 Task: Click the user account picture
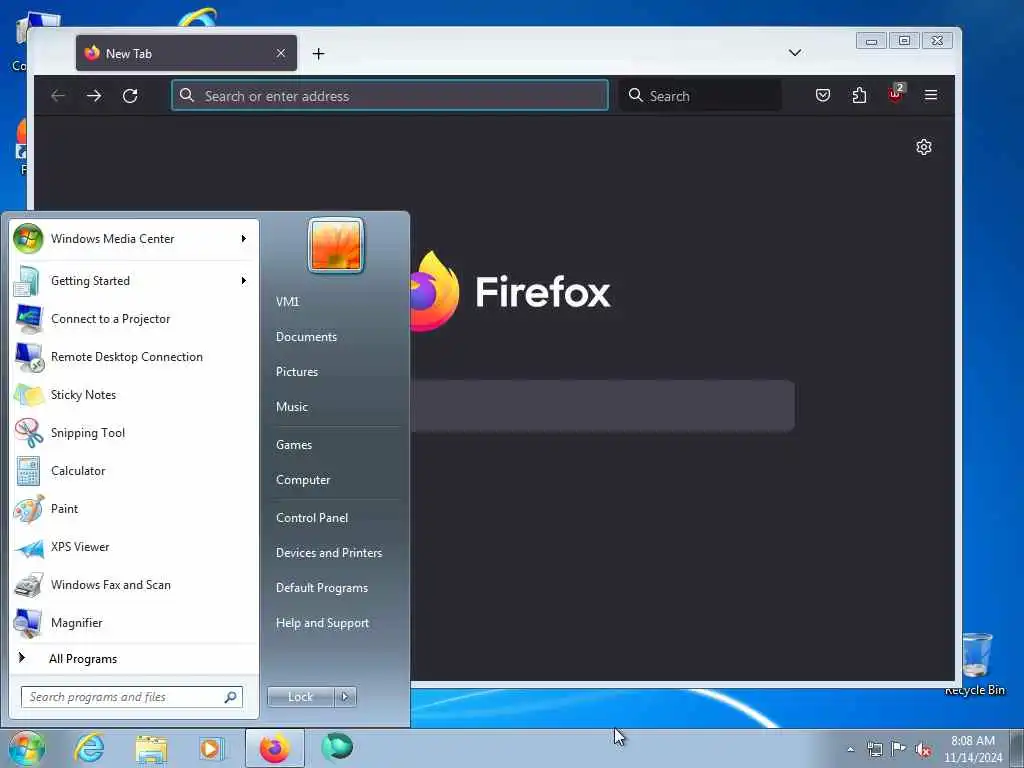pyautogui.click(x=336, y=245)
